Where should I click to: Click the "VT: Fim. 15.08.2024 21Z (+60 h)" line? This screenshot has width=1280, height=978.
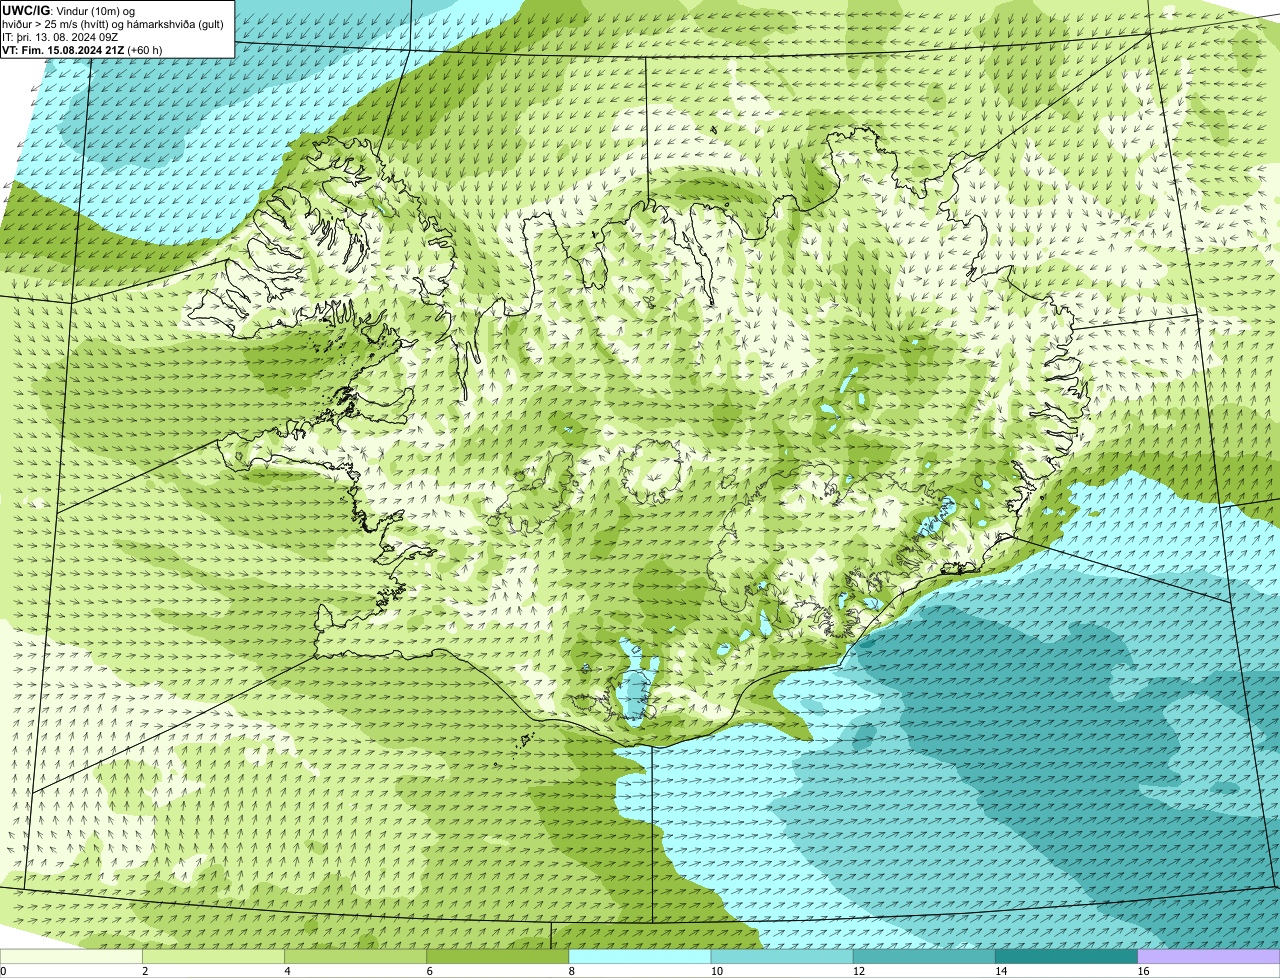[x=82, y=50]
